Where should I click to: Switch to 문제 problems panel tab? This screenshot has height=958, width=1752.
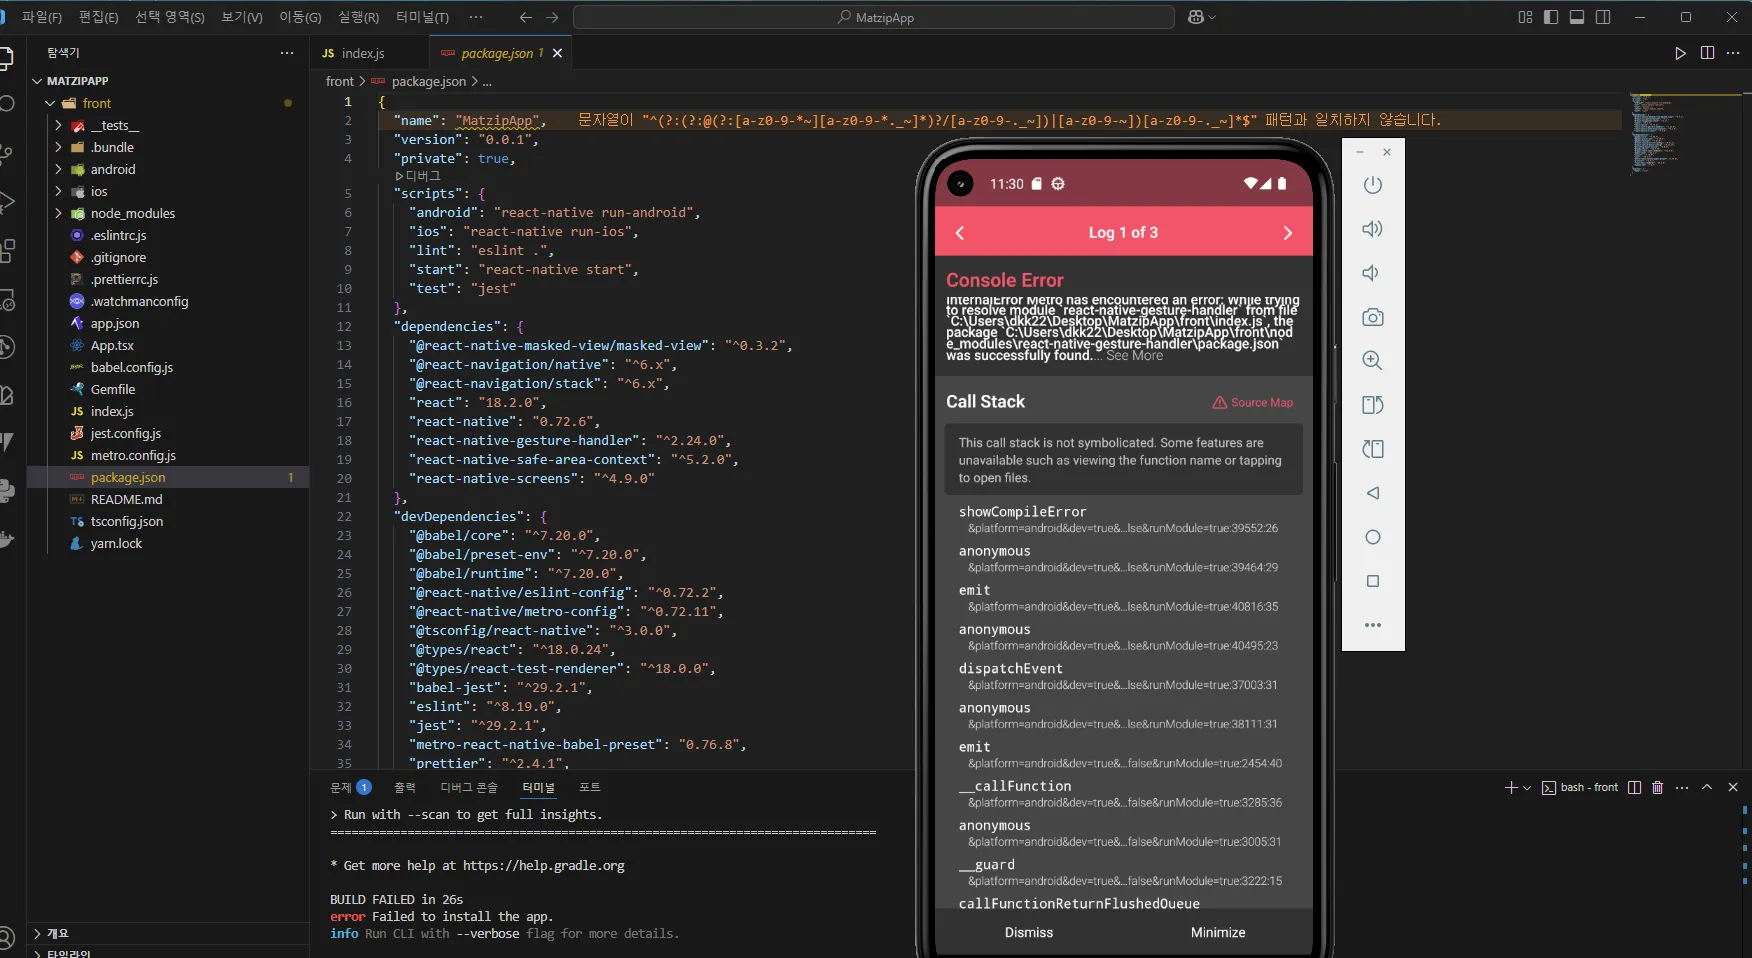tap(350, 787)
